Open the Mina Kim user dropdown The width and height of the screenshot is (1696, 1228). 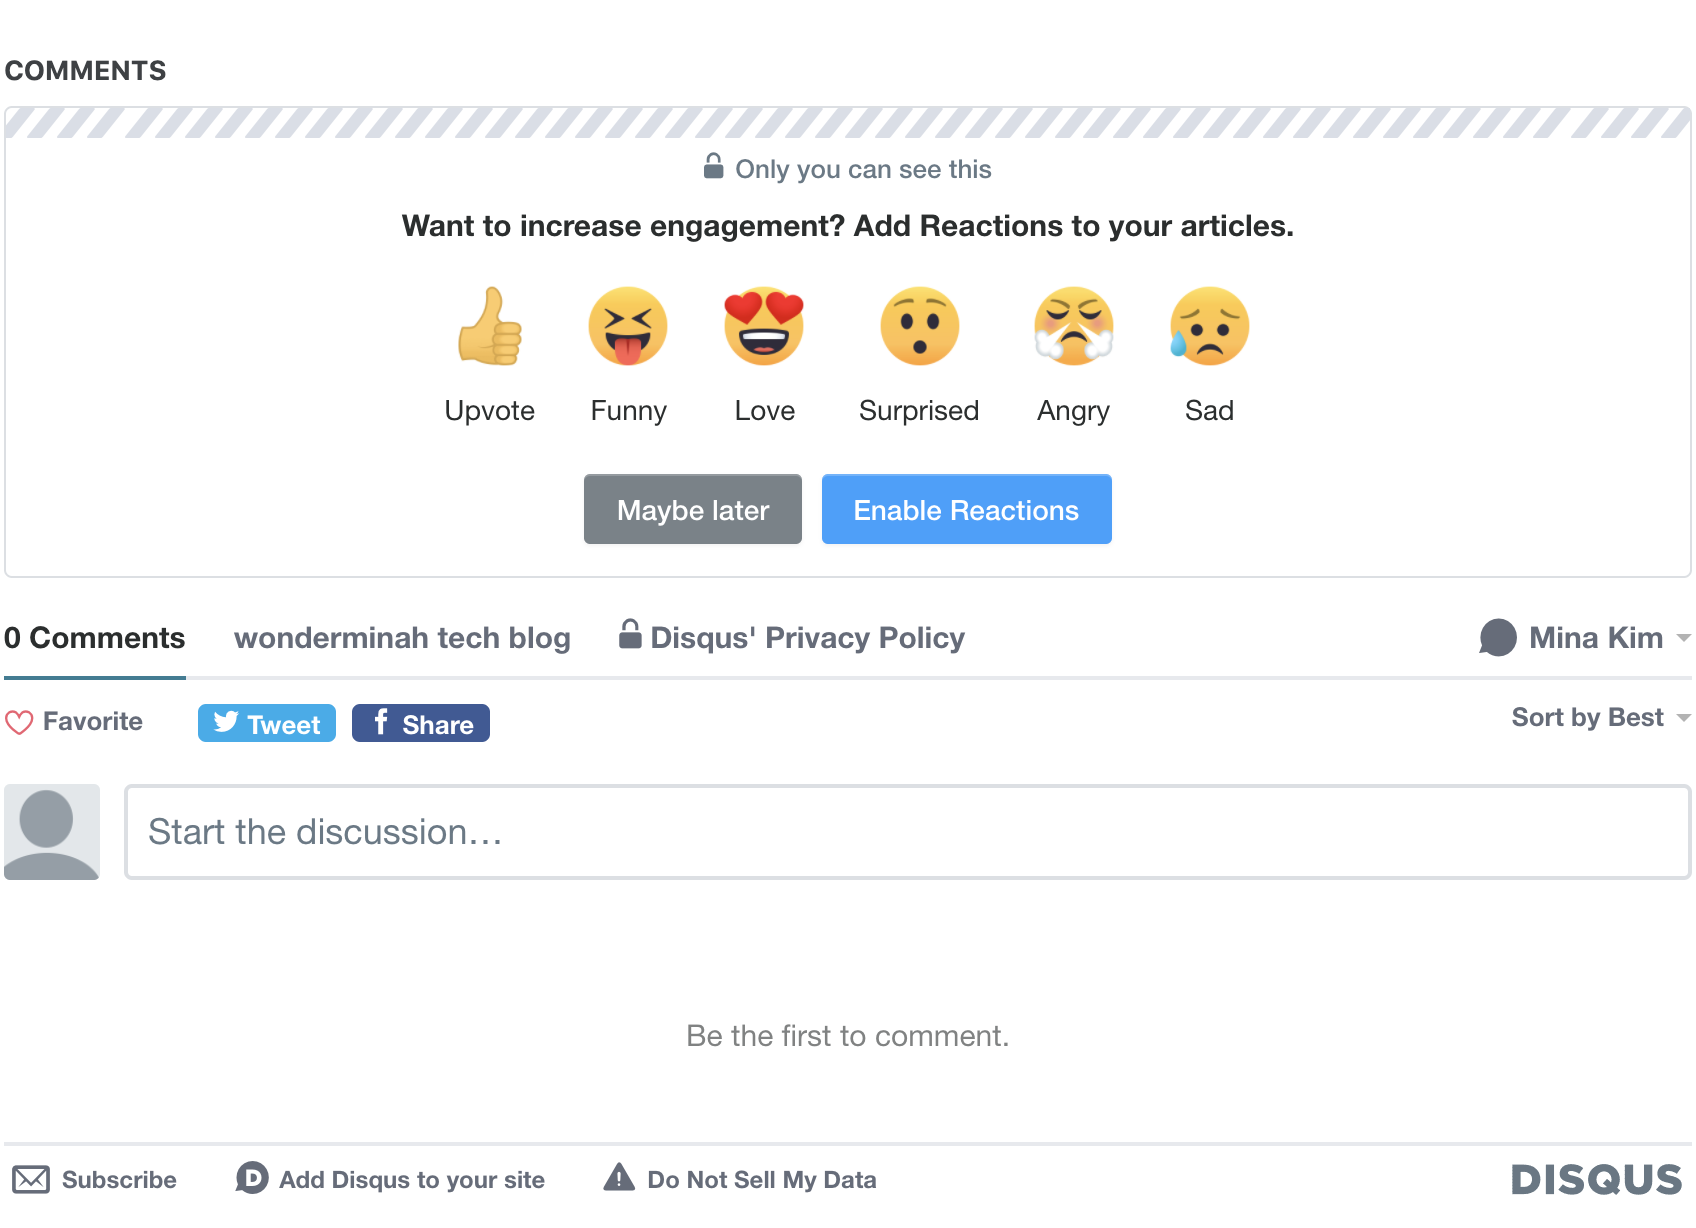pos(1585,638)
